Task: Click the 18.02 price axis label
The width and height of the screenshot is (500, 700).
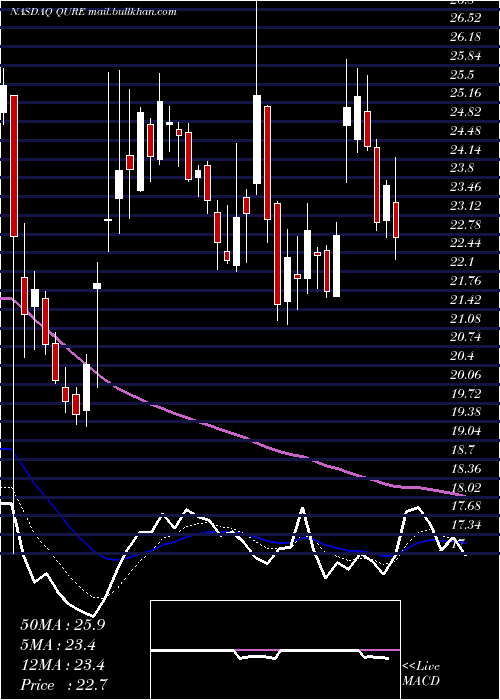Action: 465,487
